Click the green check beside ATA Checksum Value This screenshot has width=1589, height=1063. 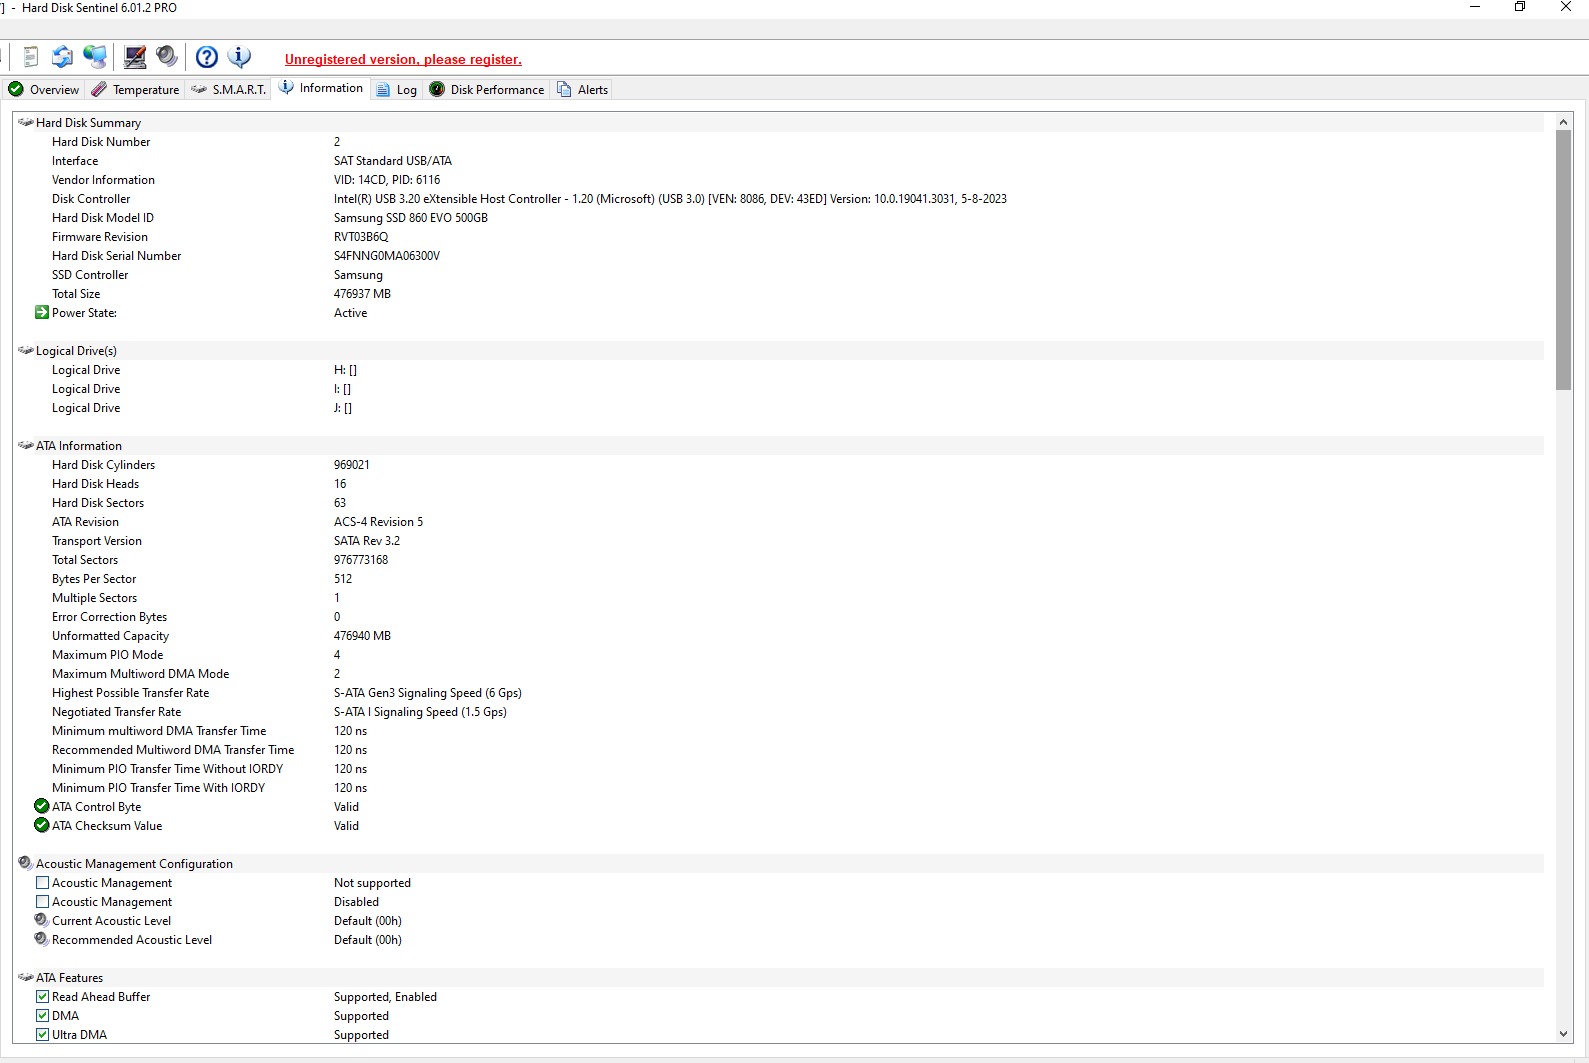click(x=42, y=826)
